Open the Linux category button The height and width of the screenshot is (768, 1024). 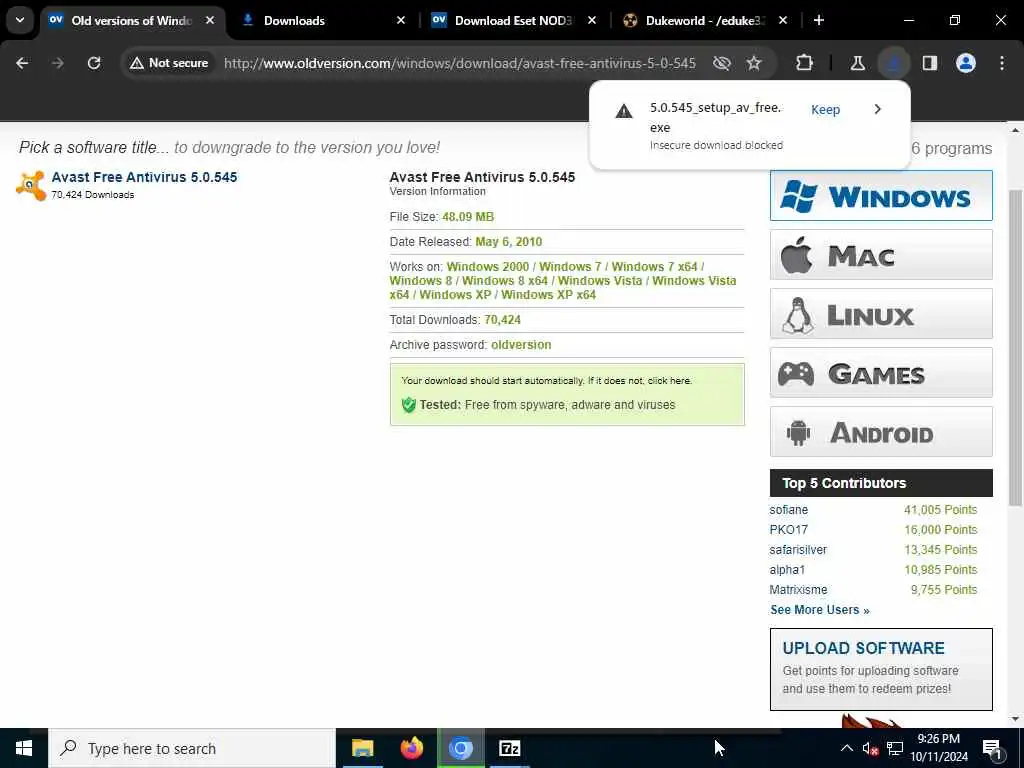point(881,314)
